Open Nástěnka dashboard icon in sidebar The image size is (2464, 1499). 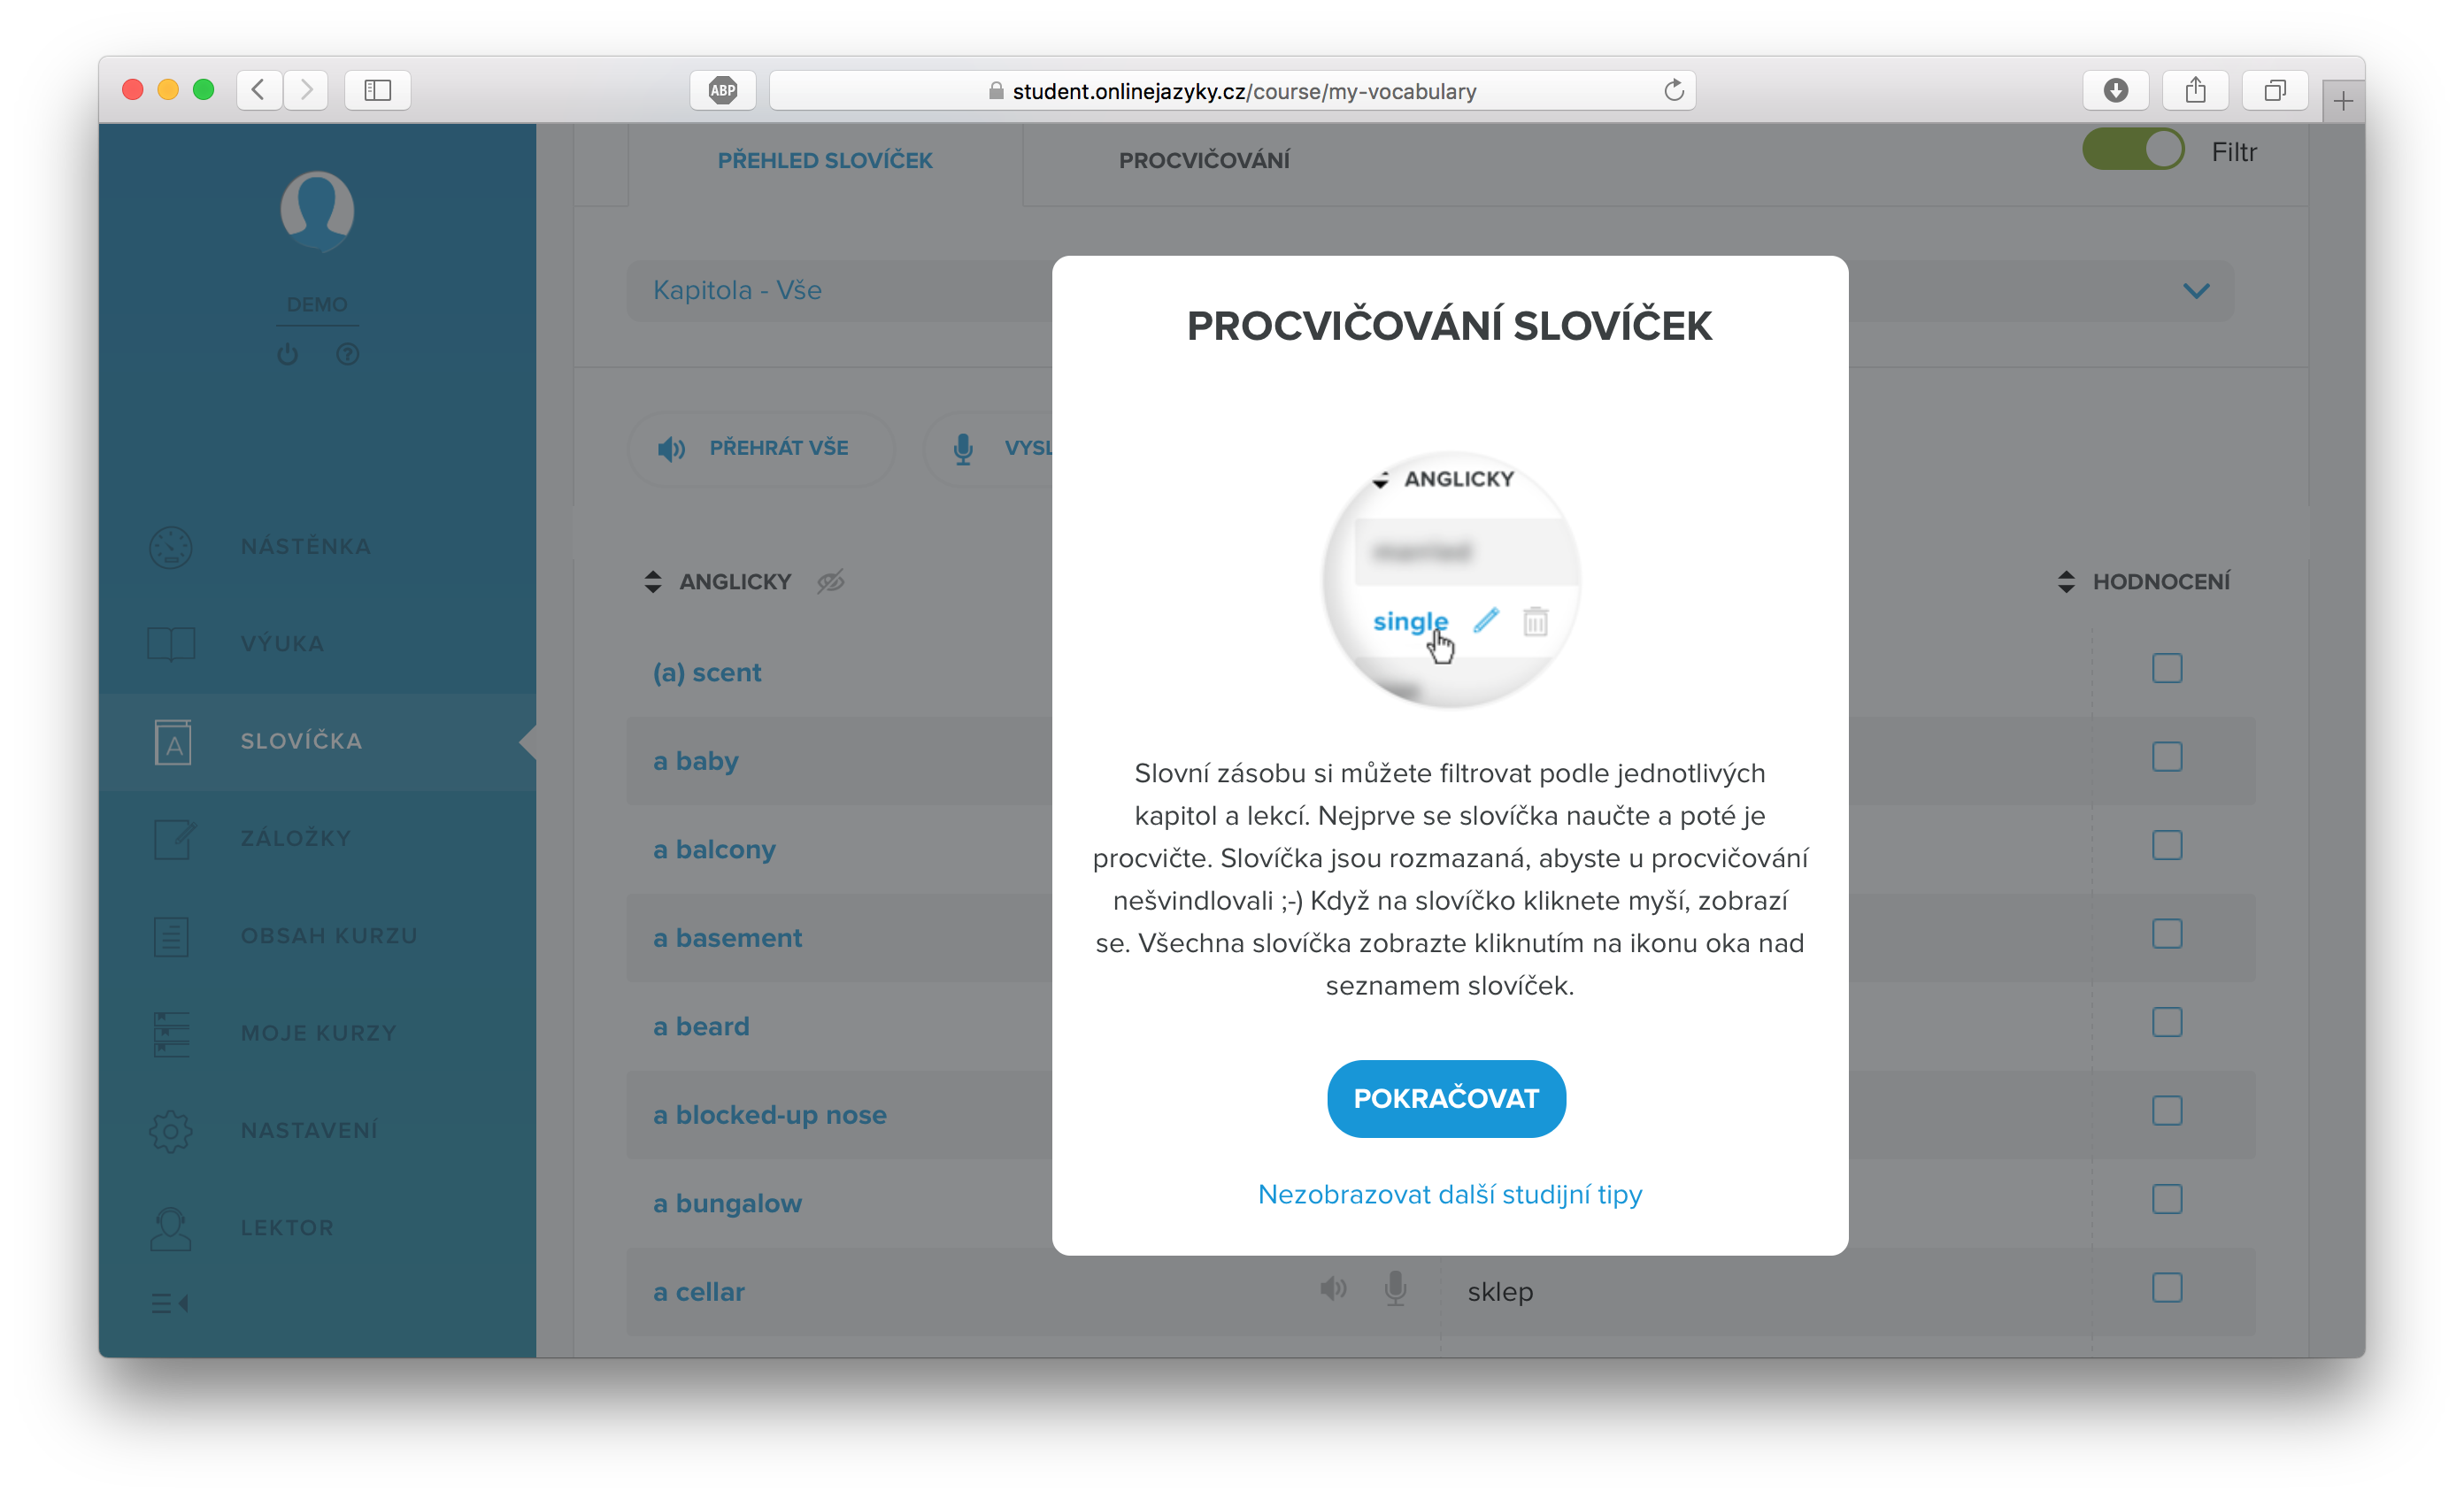coord(171,547)
